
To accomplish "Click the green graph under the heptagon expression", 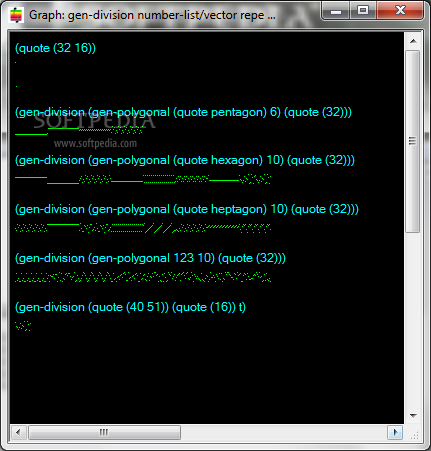I will tap(143, 228).
